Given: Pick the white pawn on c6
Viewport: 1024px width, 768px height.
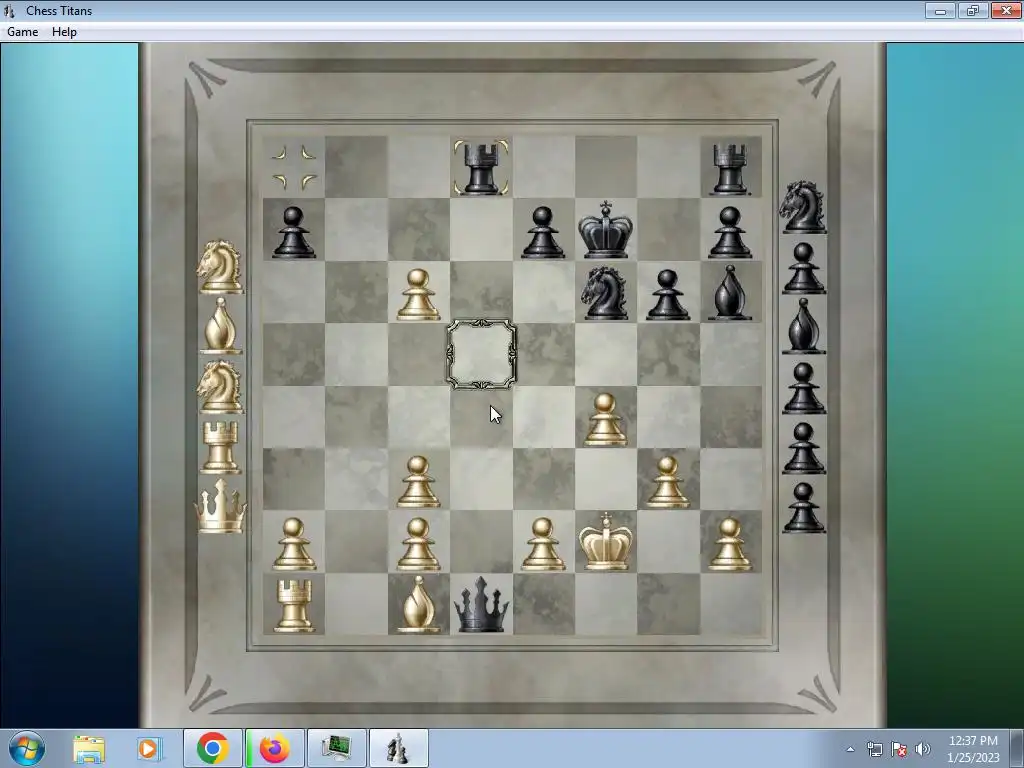Looking at the screenshot, I should pos(418,295).
